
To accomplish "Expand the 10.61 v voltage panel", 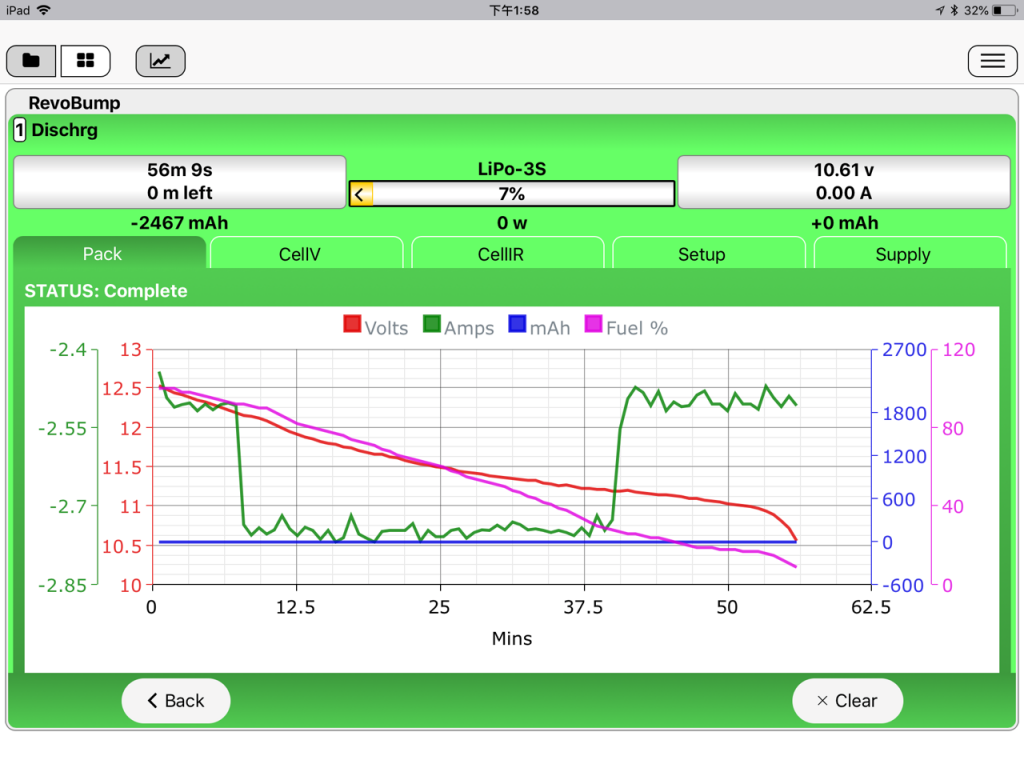I will [x=844, y=182].
